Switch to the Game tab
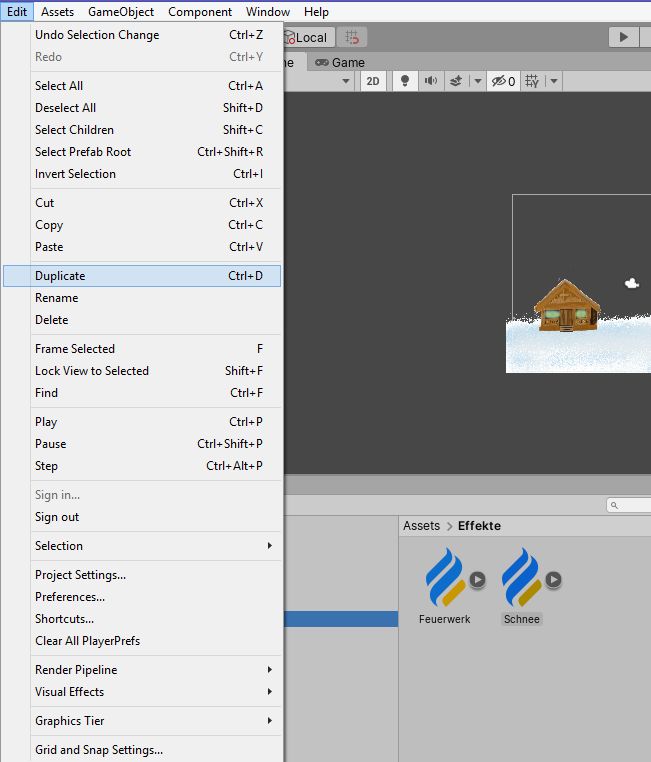651x762 pixels. (340, 62)
